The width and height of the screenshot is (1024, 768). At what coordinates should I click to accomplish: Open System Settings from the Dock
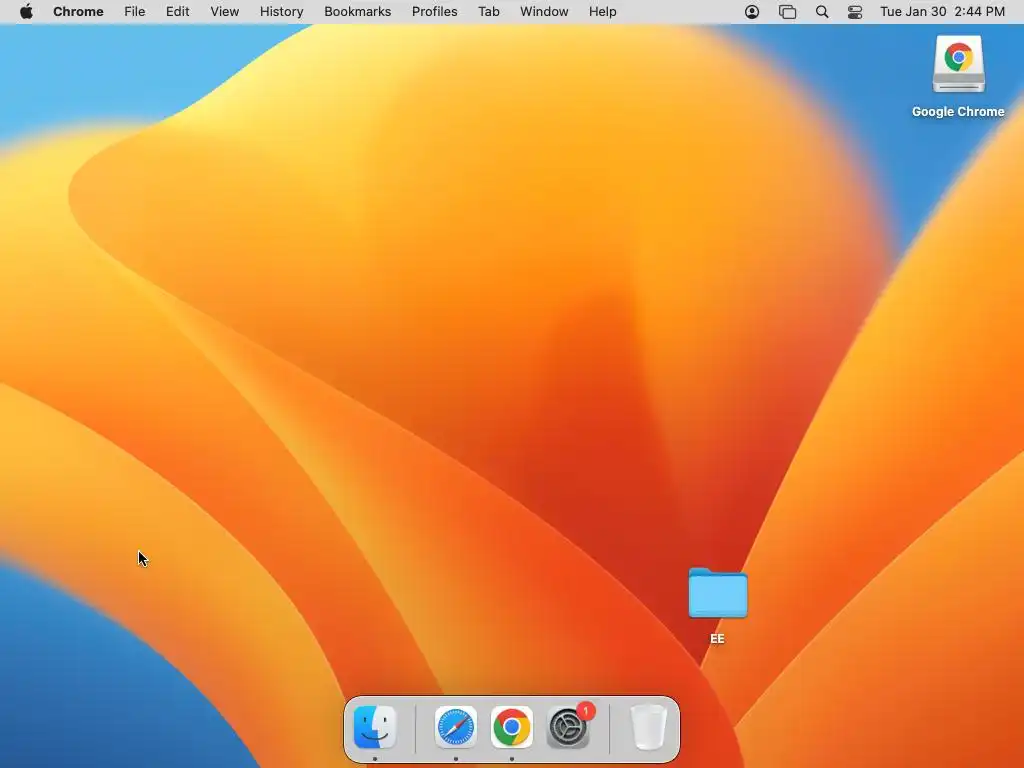[x=568, y=727]
